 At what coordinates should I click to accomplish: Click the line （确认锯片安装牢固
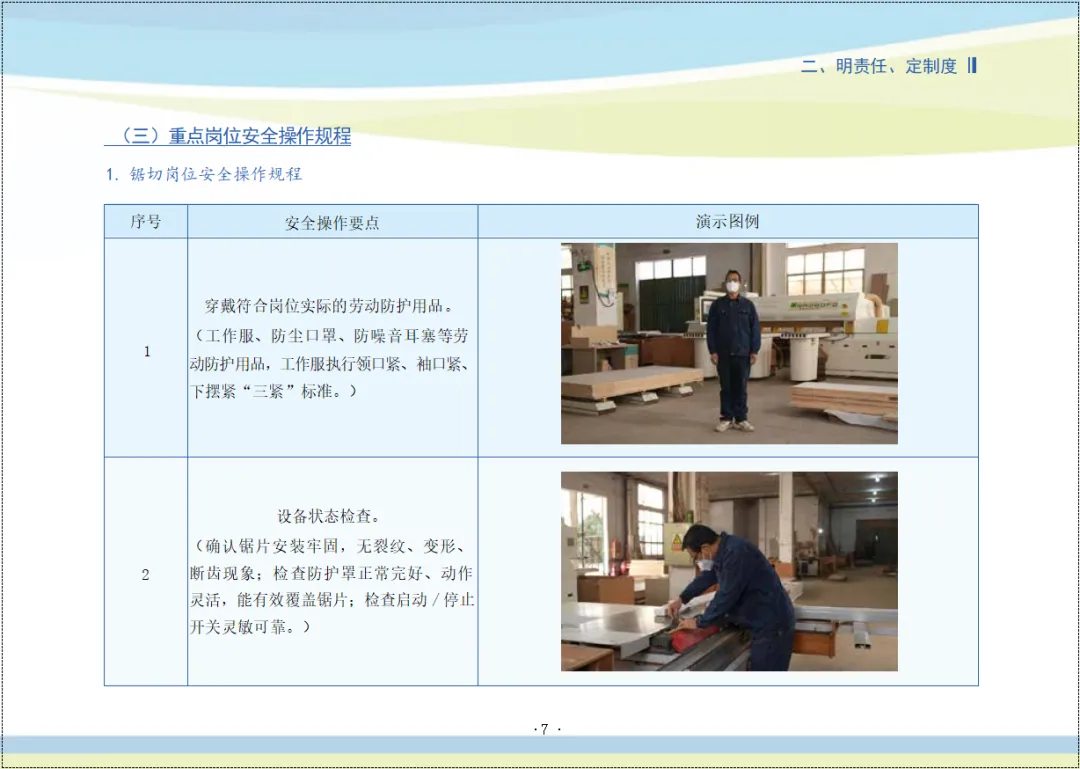(x=330, y=546)
